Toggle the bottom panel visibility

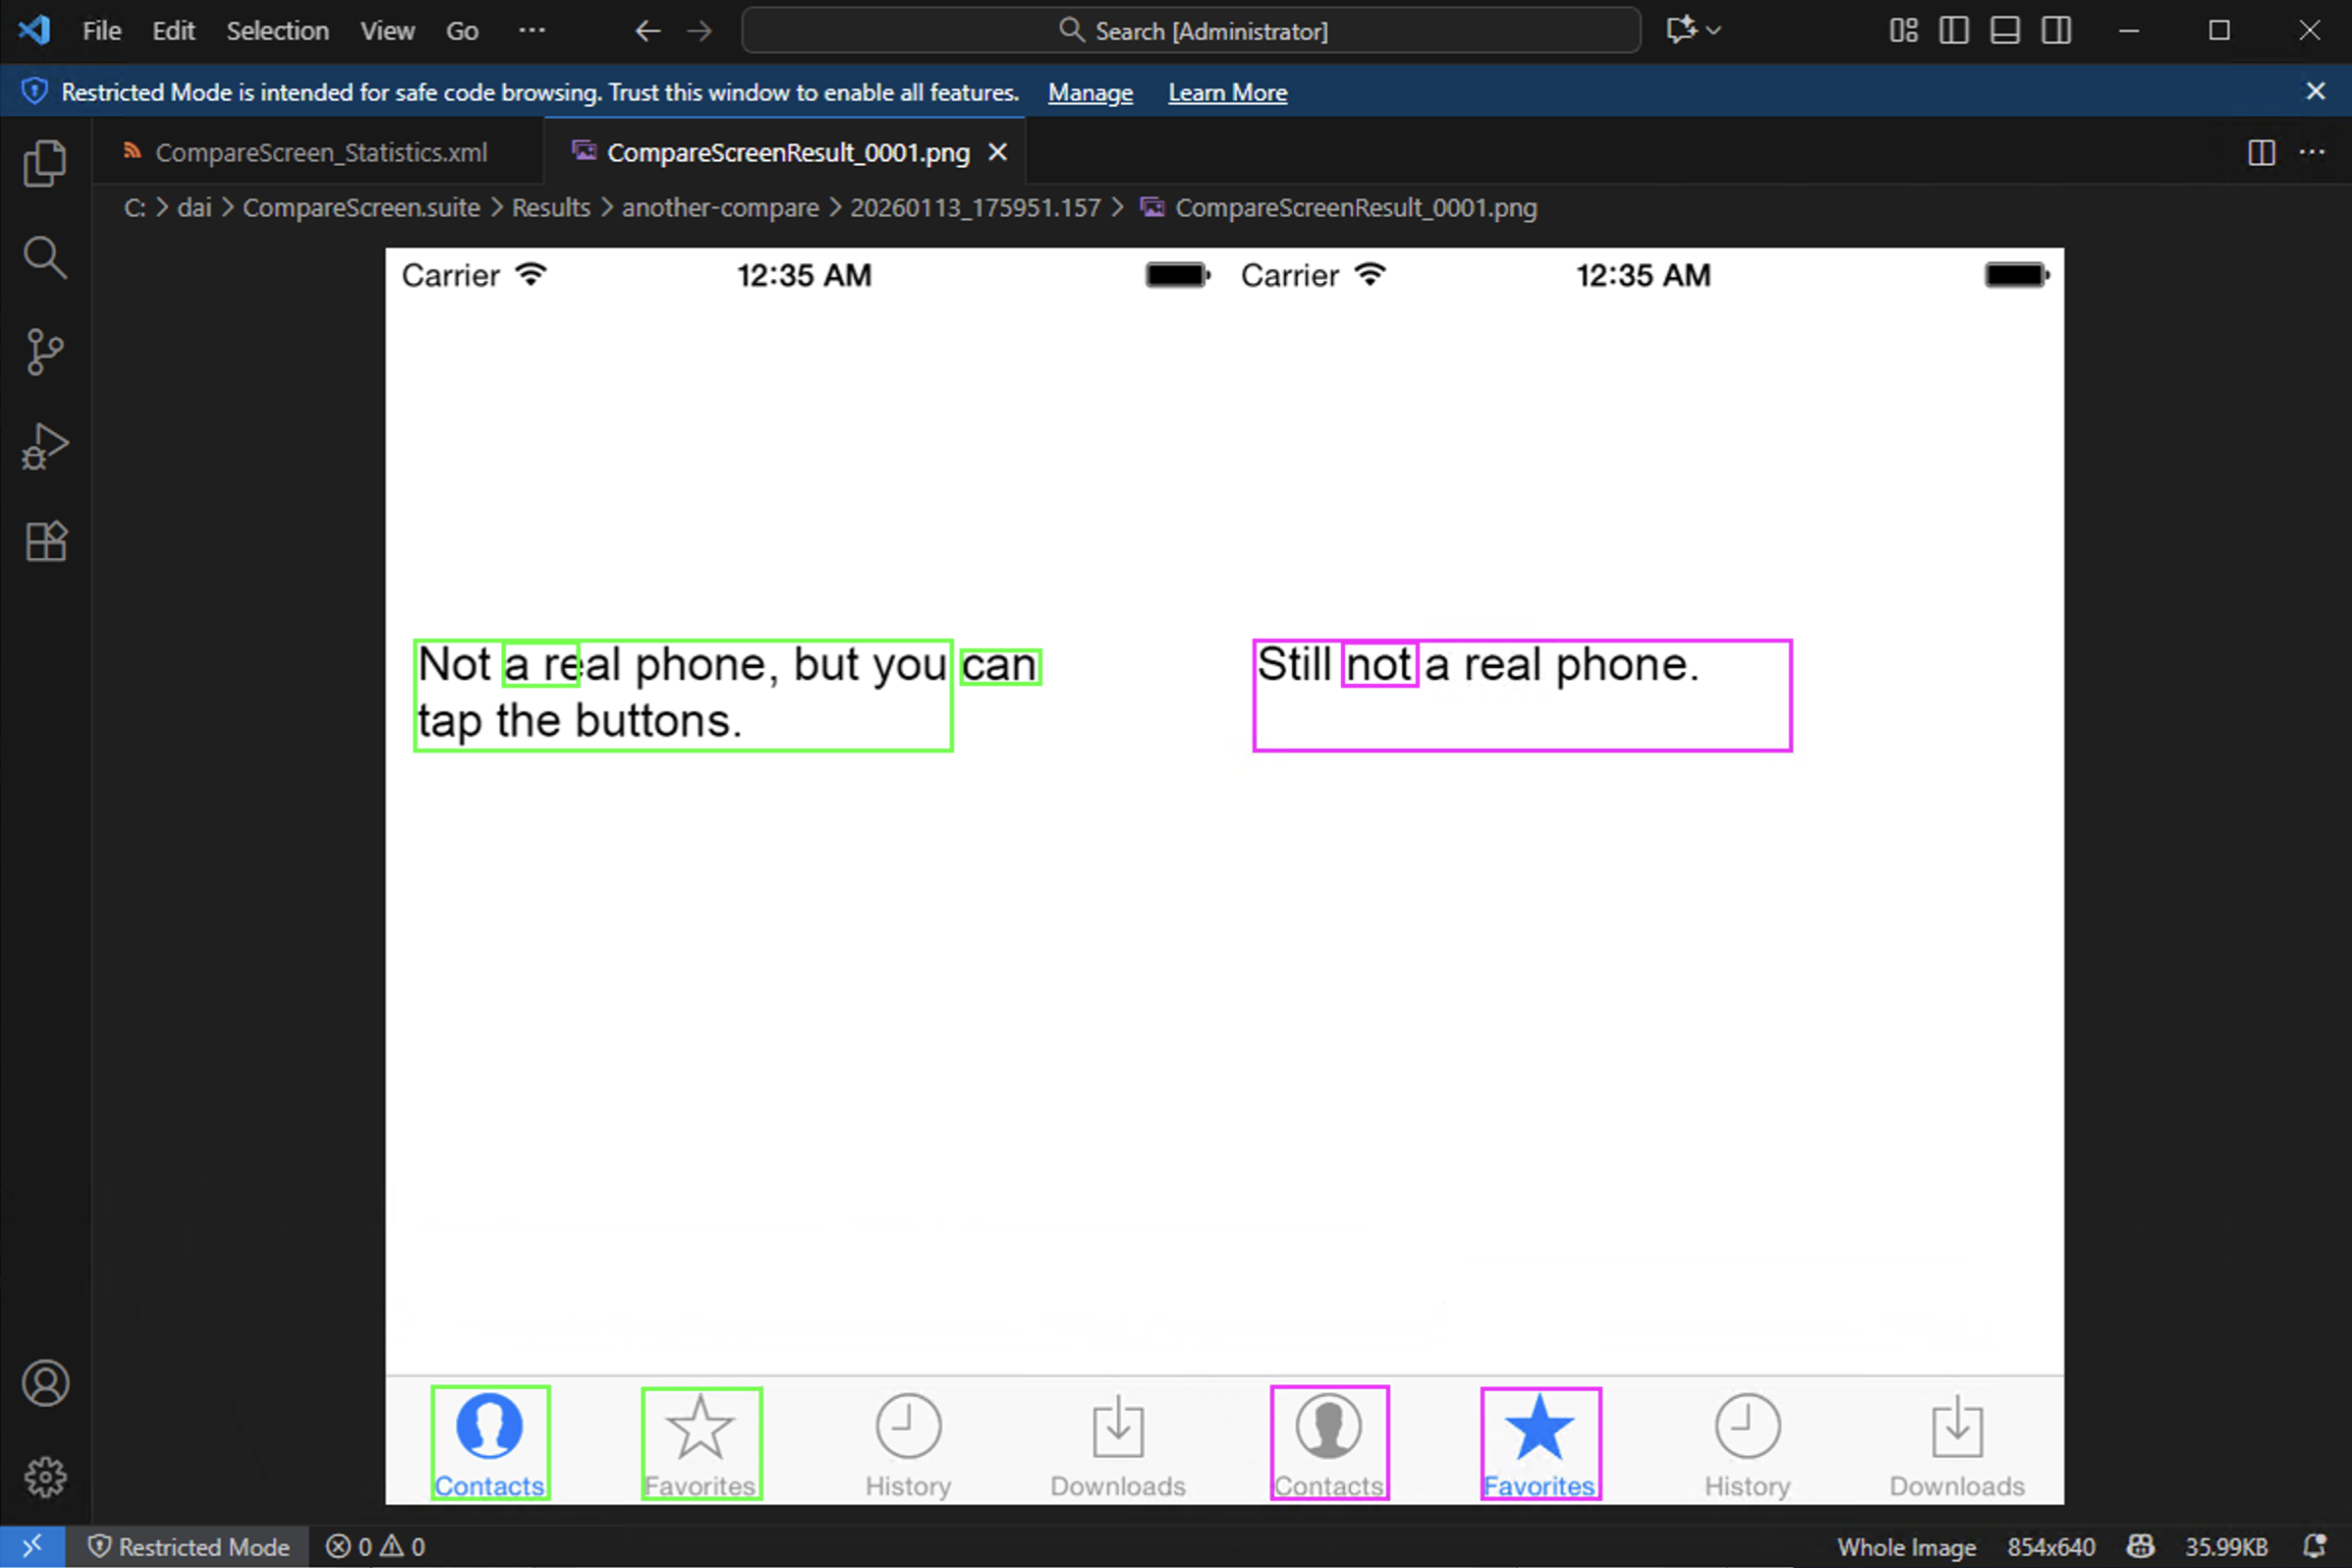[2005, 30]
